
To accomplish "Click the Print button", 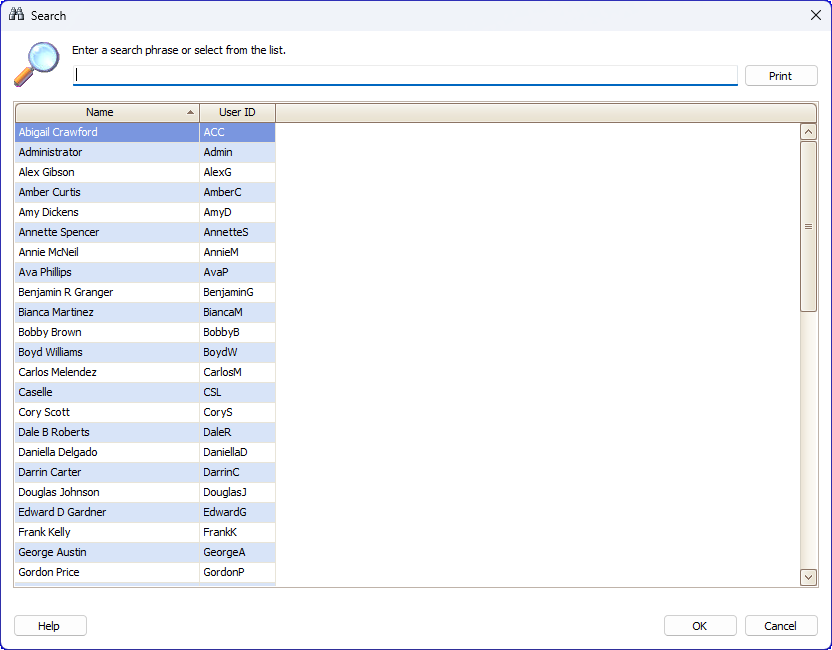I will 781,76.
